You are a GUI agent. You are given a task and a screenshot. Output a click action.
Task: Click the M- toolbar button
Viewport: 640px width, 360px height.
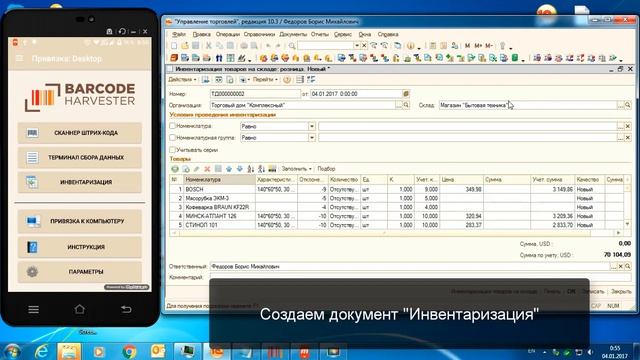(489, 46)
